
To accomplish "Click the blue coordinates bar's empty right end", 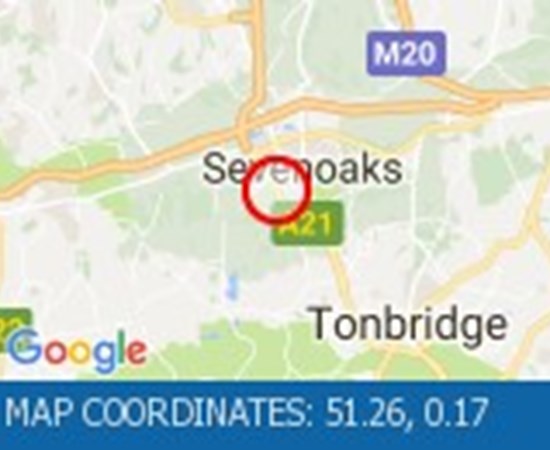I will (x=519, y=414).
